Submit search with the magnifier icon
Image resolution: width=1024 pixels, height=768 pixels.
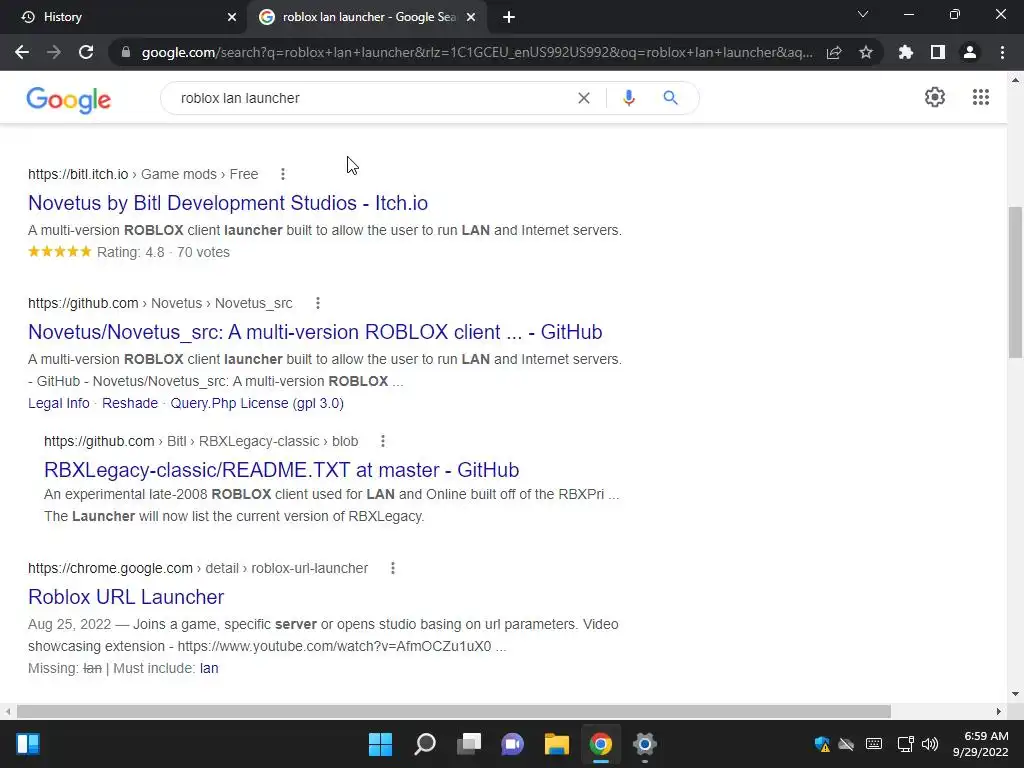pos(670,98)
